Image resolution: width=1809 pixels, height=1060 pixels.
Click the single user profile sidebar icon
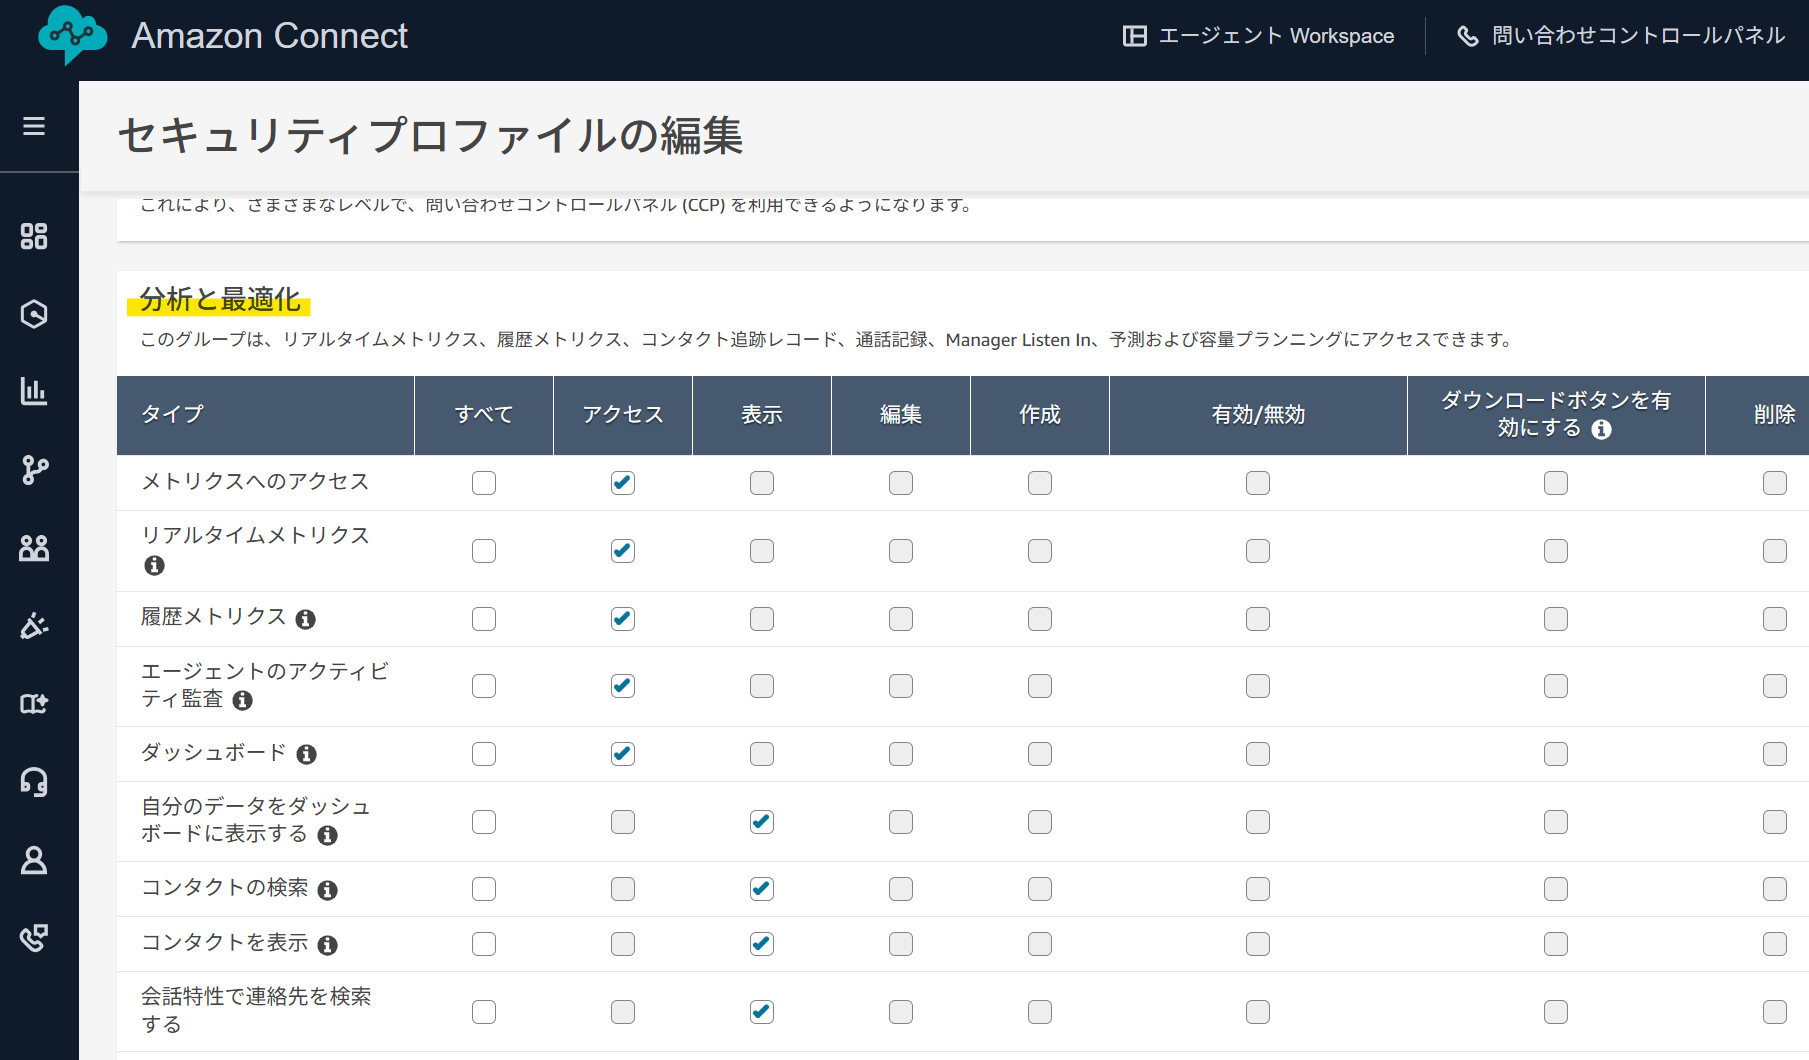click(34, 860)
